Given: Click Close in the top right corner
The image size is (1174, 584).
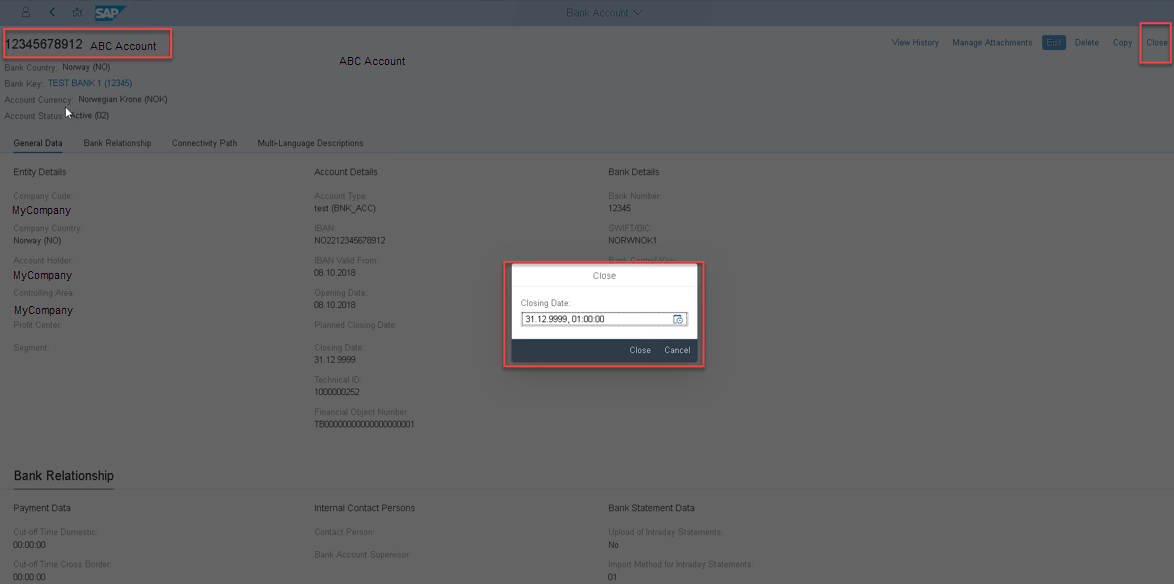Looking at the screenshot, I should (x=1156, y=42).
